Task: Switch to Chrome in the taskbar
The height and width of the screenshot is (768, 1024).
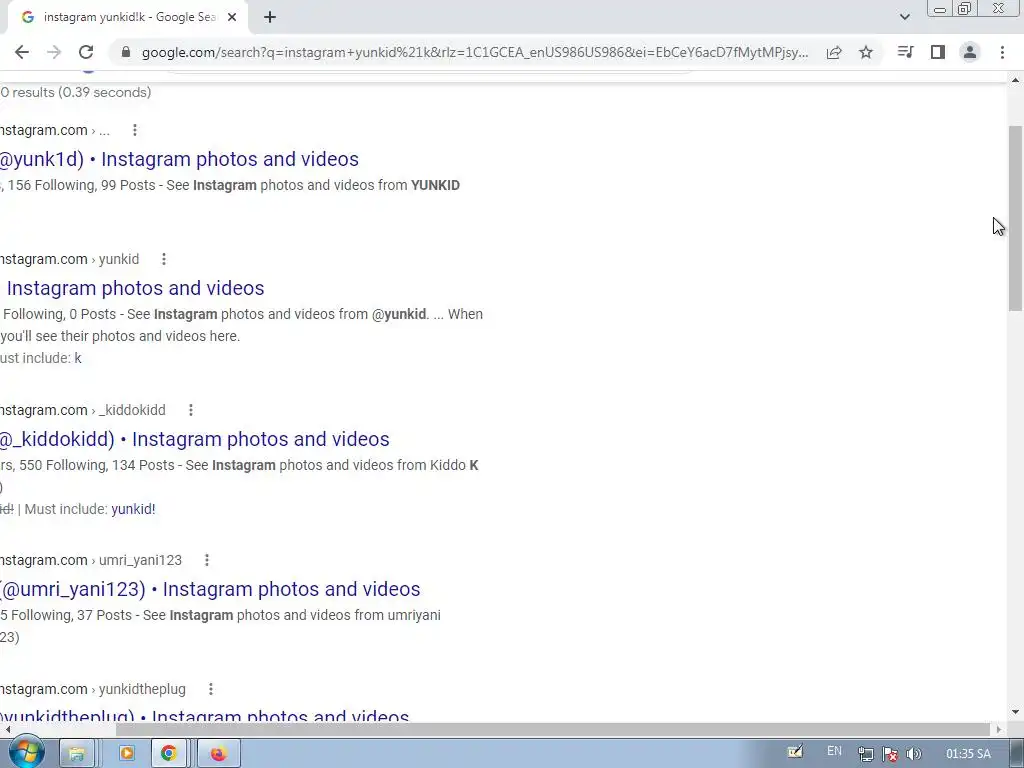Action: (169, 754)
